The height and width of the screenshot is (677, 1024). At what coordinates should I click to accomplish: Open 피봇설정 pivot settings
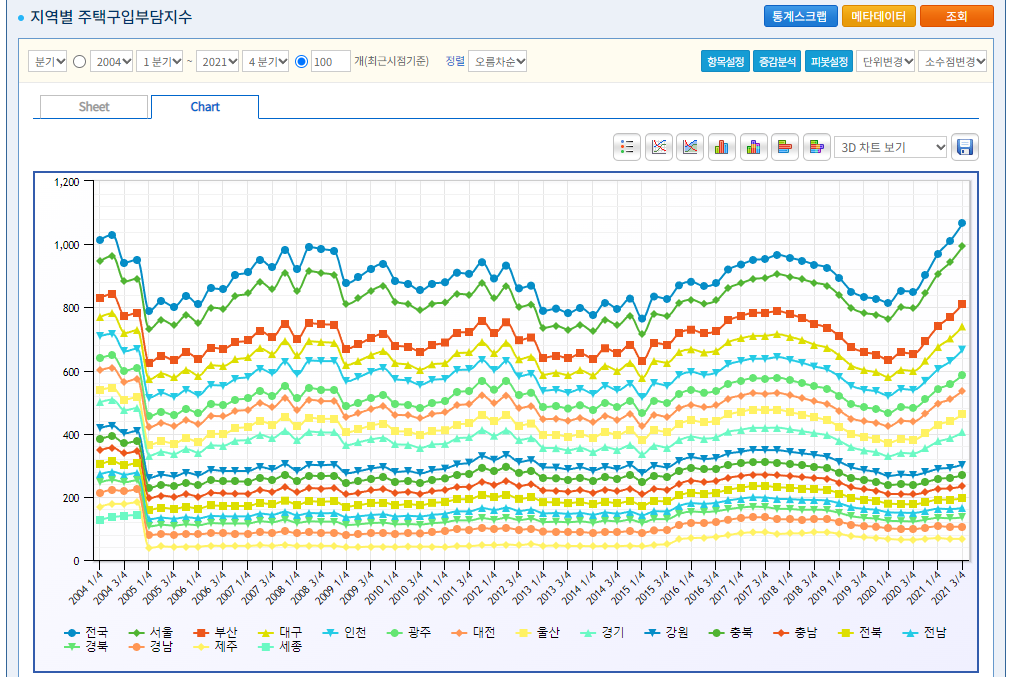point(829,61)
